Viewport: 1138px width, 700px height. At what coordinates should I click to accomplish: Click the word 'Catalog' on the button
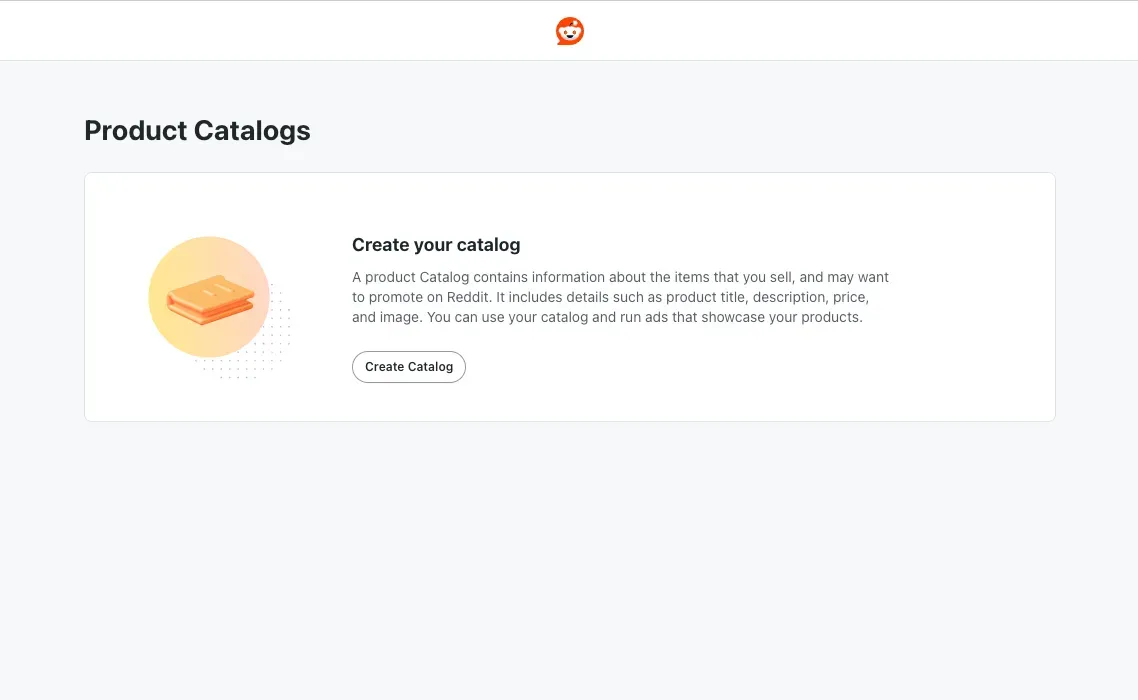point(430,367)
